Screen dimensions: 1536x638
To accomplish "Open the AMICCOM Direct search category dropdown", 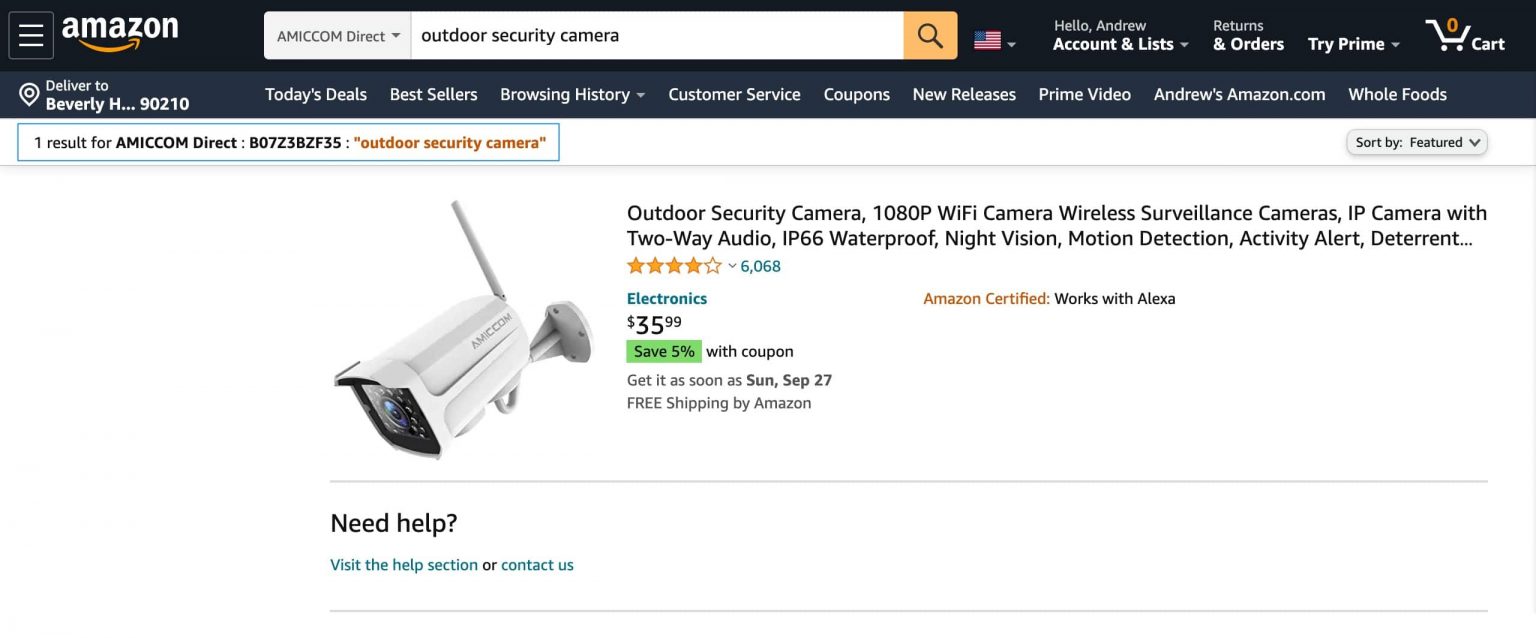I will 336,34.
